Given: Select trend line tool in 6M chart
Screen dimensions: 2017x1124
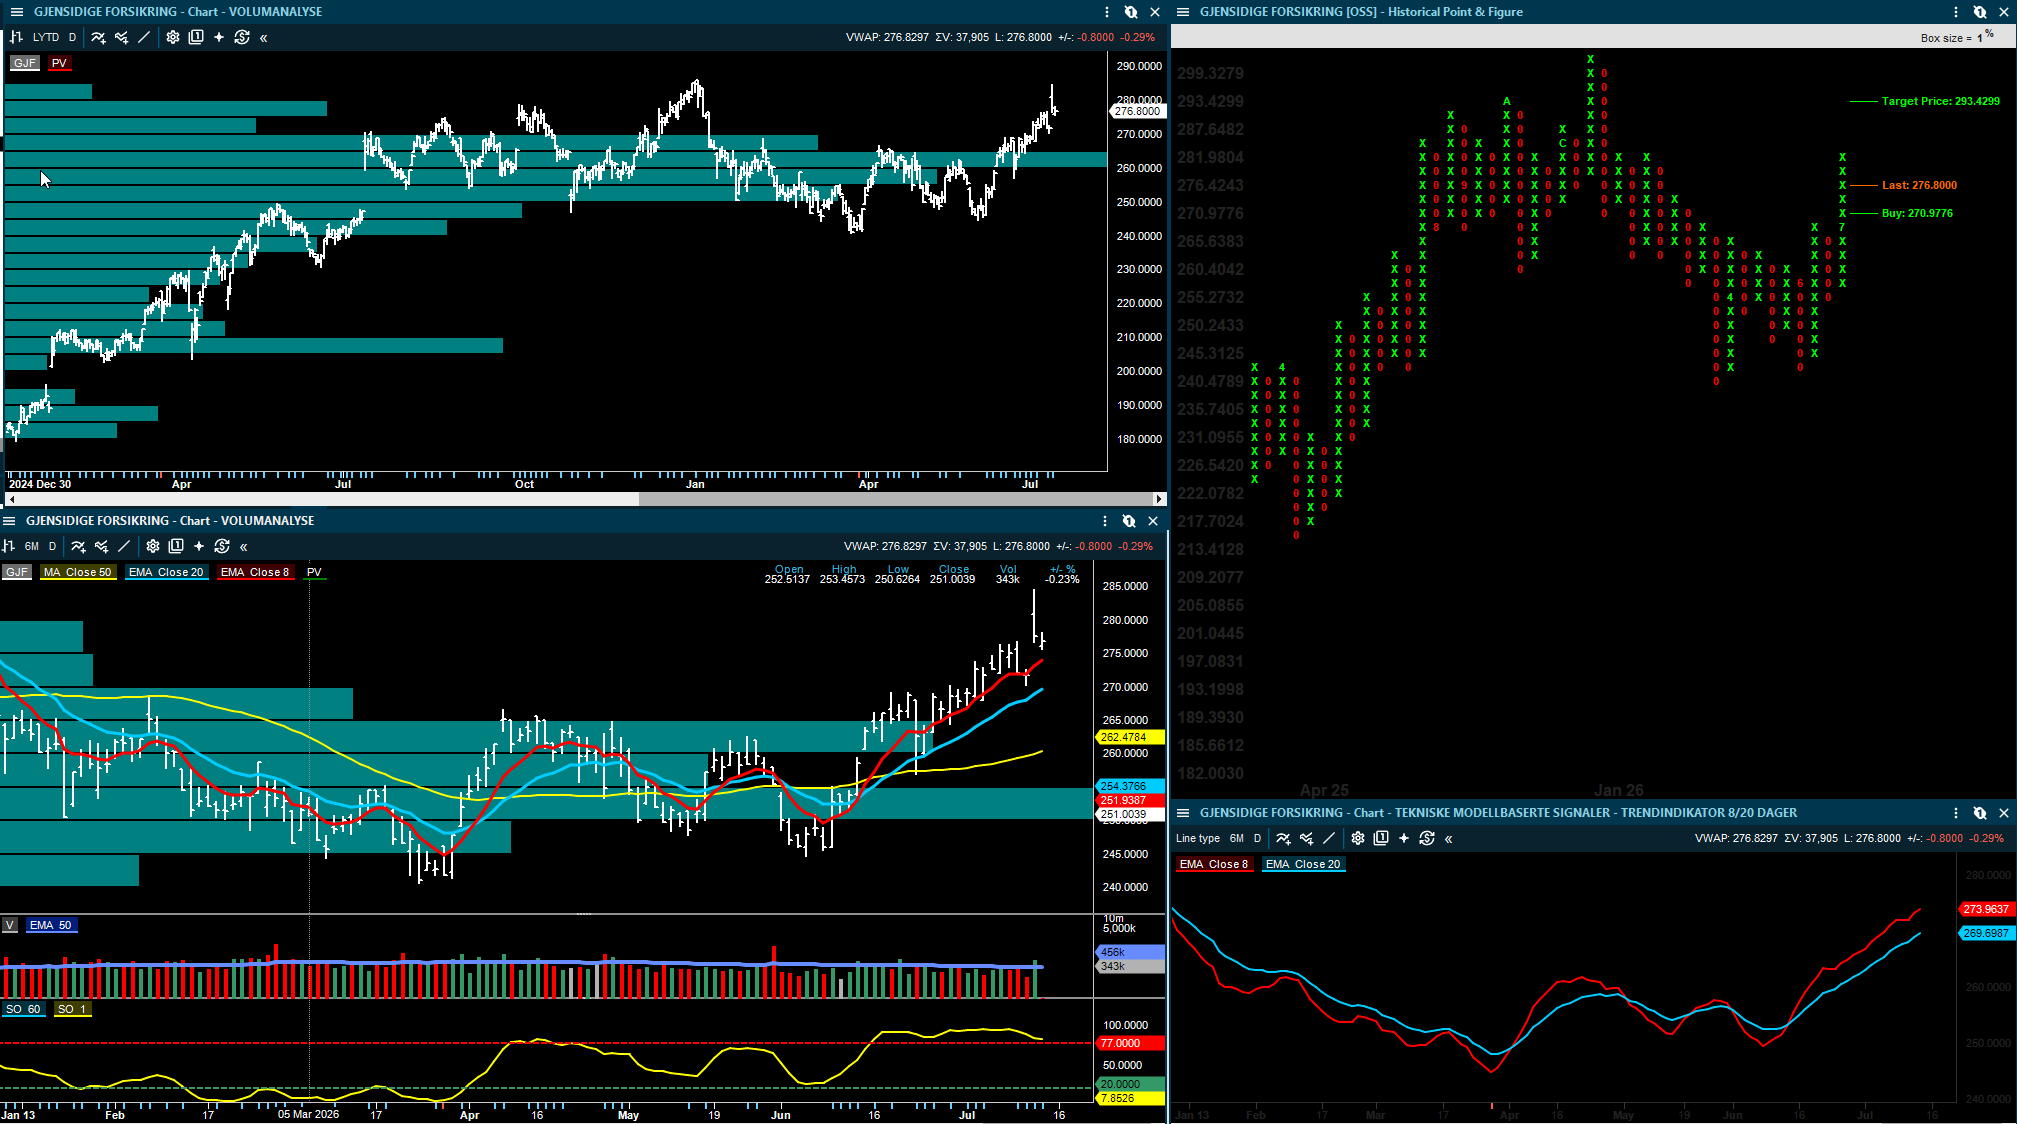Looking at the screenshot, I should click(124, 546).
